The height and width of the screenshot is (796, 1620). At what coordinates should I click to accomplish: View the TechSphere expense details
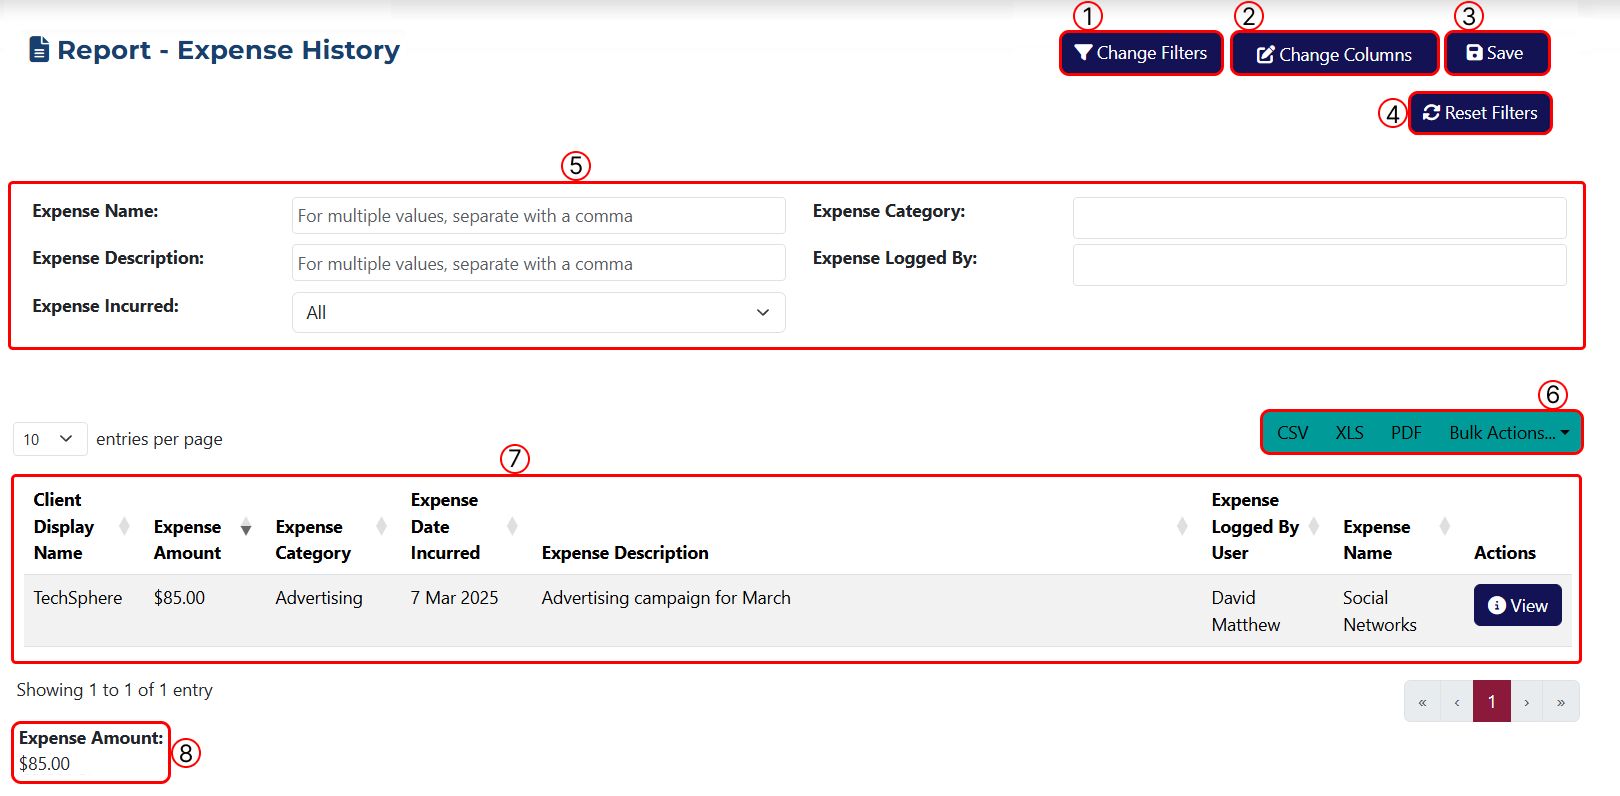tap(1517, 605)
